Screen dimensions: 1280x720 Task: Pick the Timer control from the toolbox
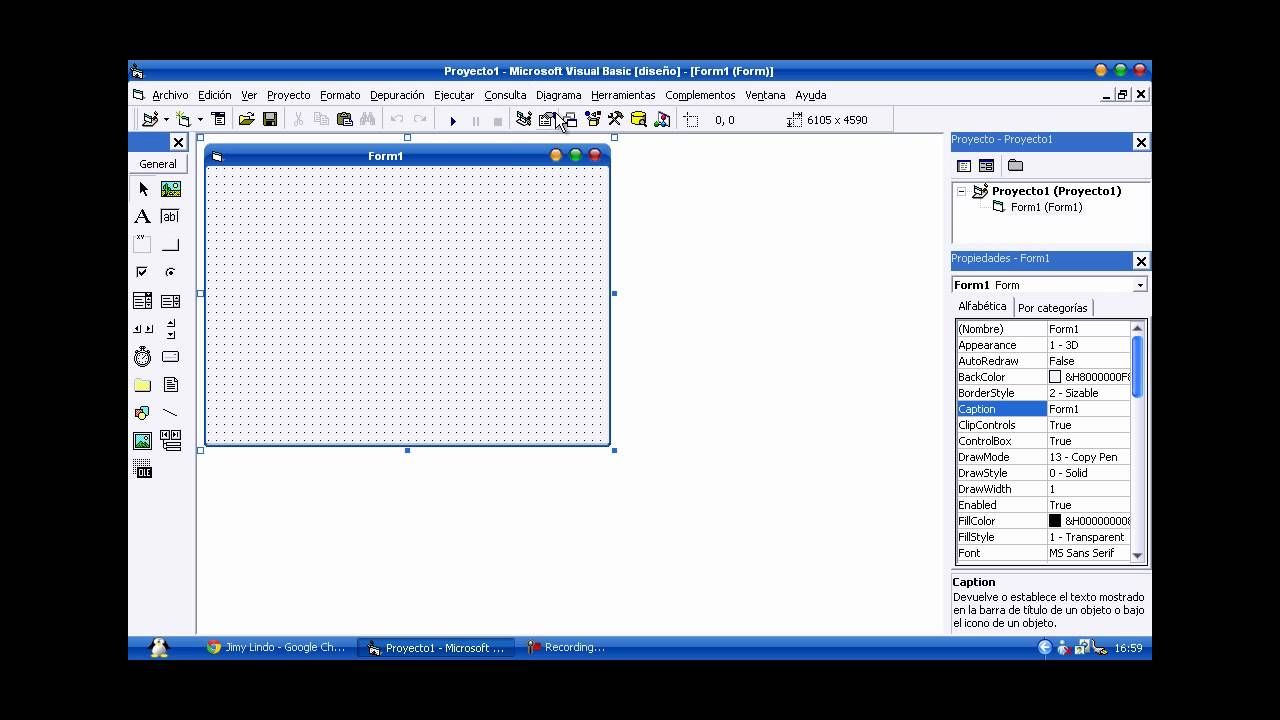pos(142,356)
